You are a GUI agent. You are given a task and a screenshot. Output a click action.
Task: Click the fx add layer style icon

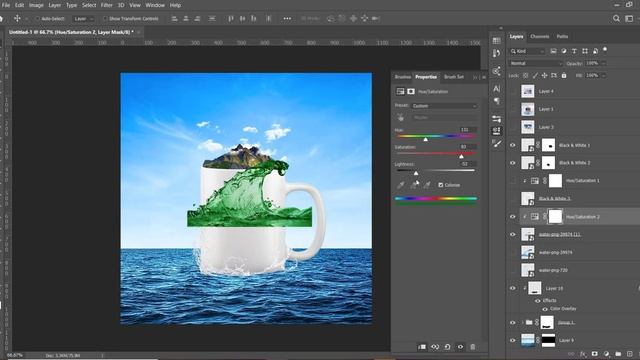[583, 354]
